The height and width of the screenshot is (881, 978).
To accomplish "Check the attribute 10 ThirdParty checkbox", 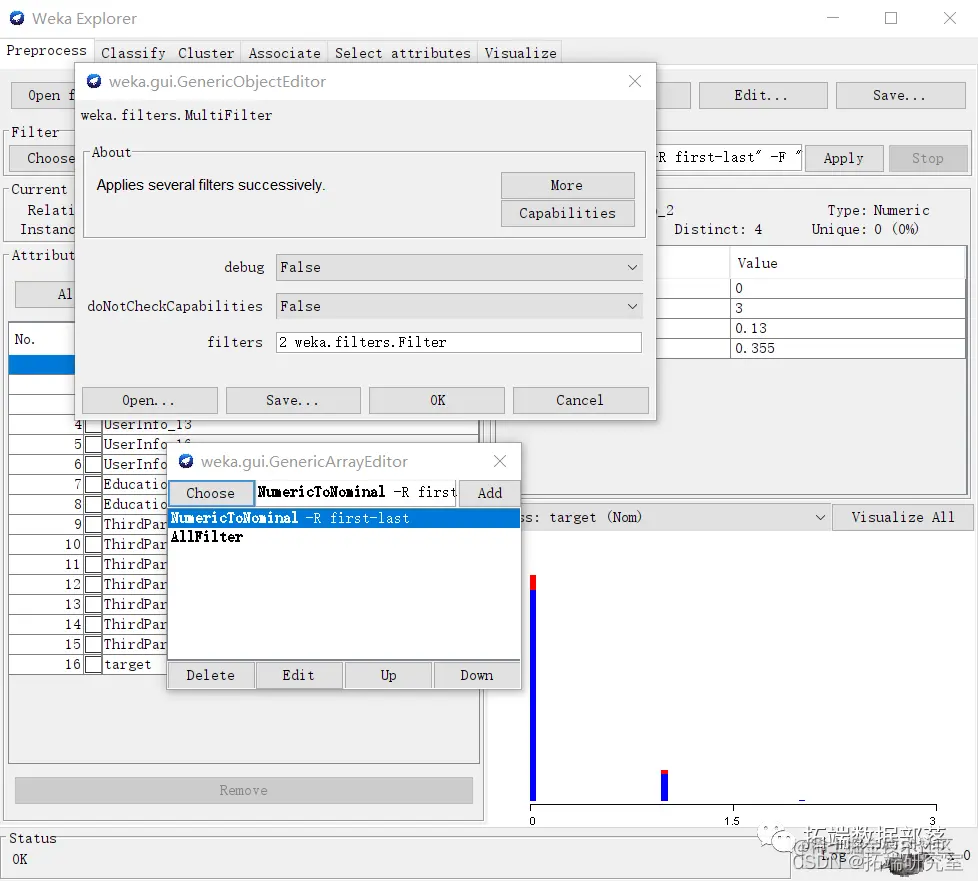I will 93,545.
